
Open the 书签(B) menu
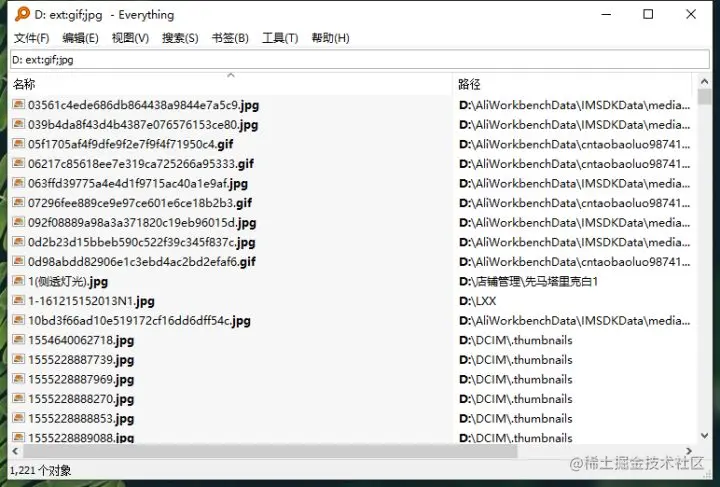point(230,38)
